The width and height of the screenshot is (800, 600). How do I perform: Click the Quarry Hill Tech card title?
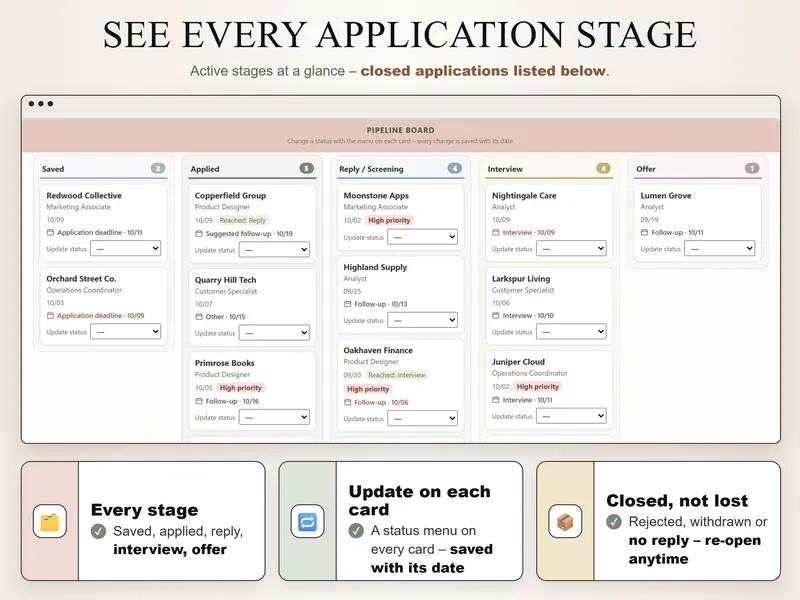226,280
